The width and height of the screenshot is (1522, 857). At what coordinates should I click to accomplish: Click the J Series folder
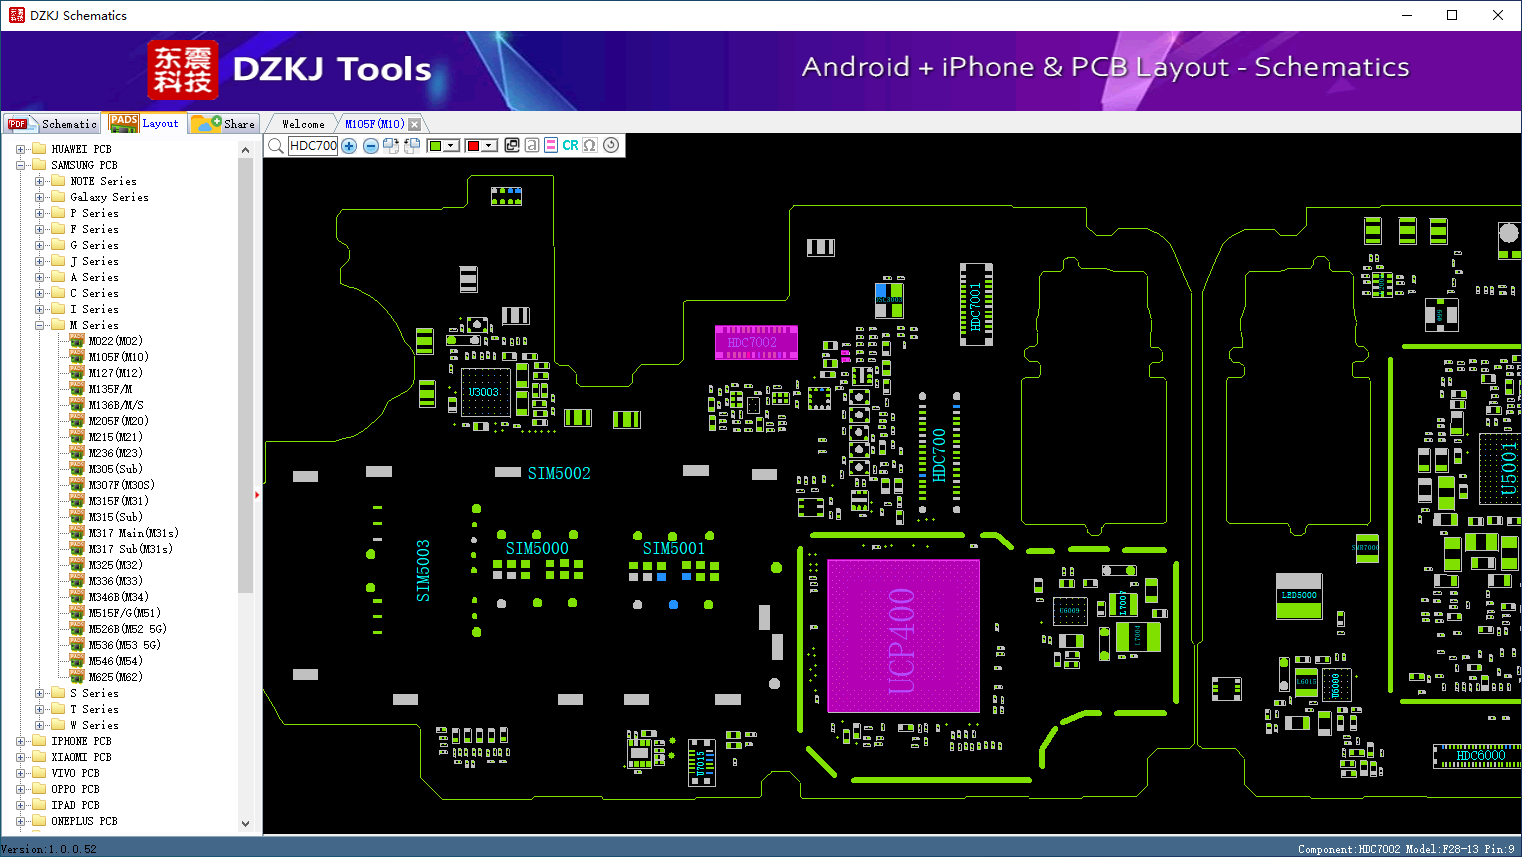click(x=94, y=261)
